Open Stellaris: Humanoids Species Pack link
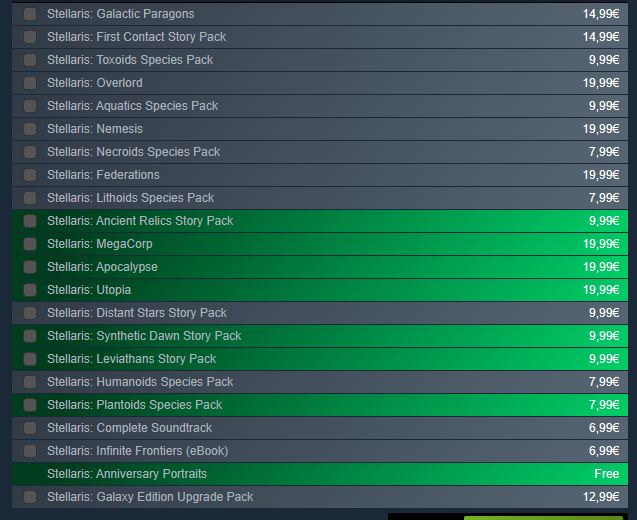 [x=140, y=382]
